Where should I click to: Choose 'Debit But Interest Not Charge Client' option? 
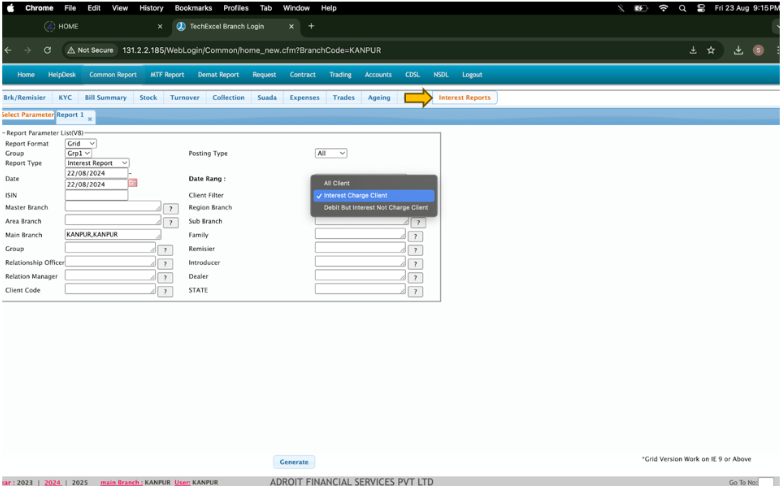click(375, 208)
